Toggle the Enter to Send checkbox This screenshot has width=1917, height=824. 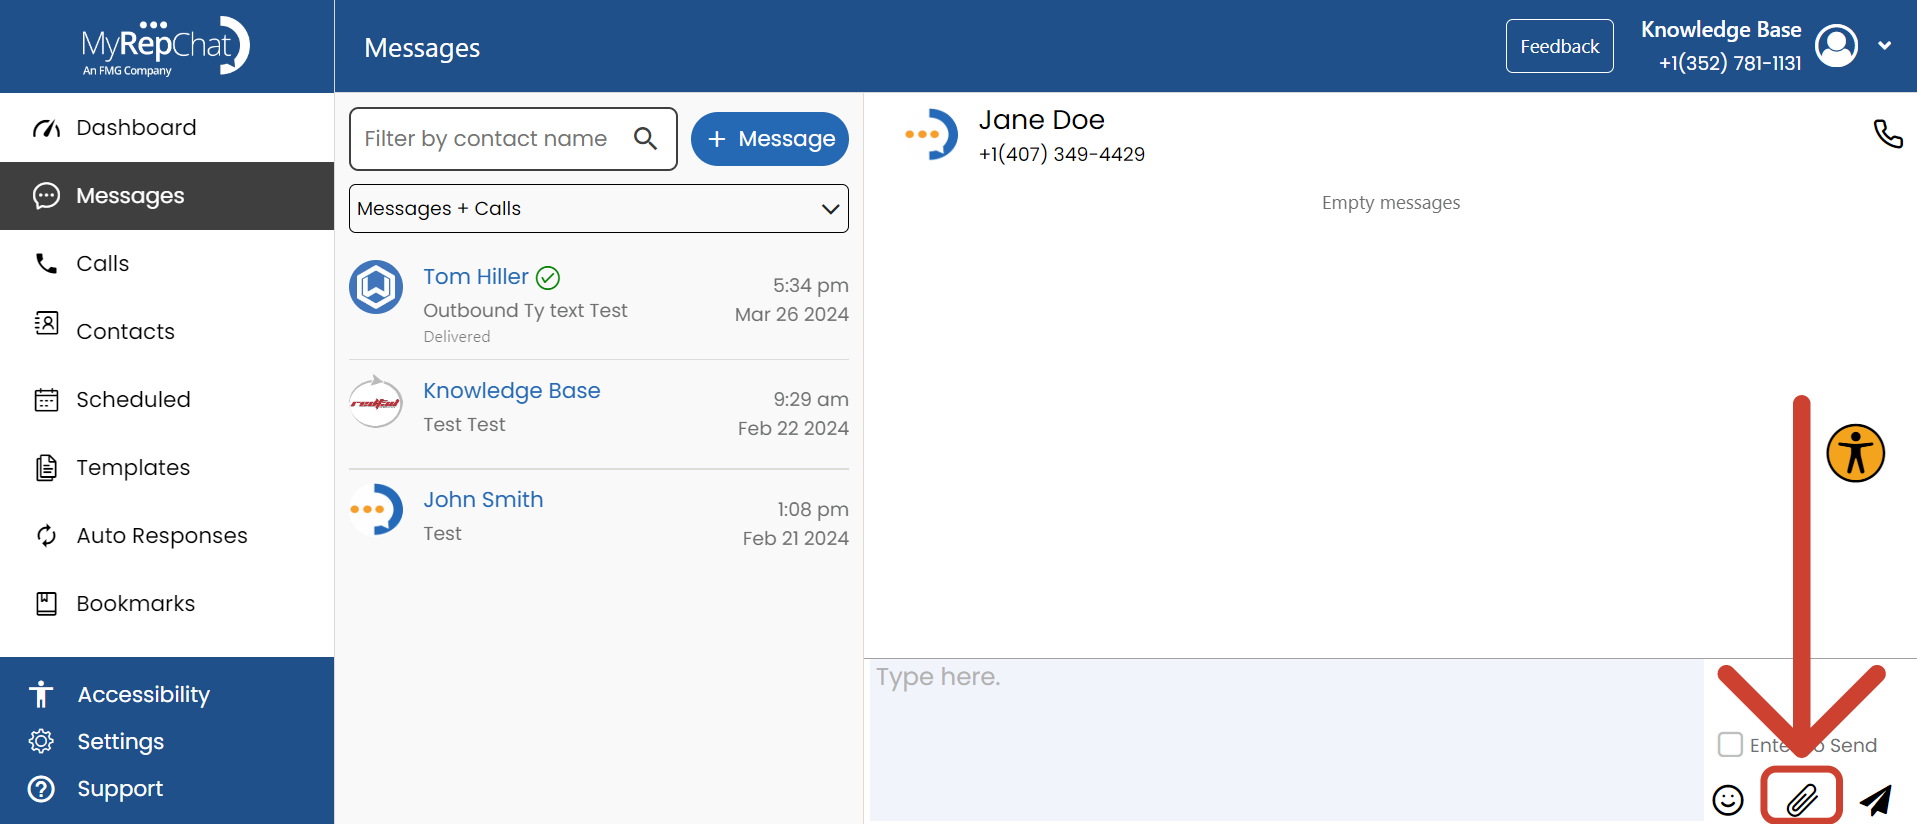[x=1730, y=744]
